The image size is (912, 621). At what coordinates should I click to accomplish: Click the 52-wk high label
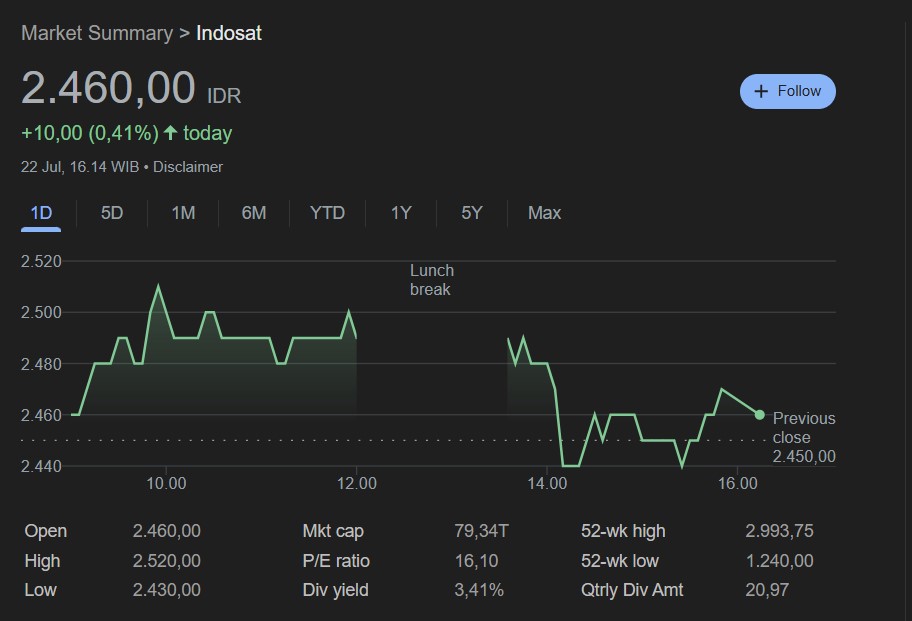tap(623, 531)
